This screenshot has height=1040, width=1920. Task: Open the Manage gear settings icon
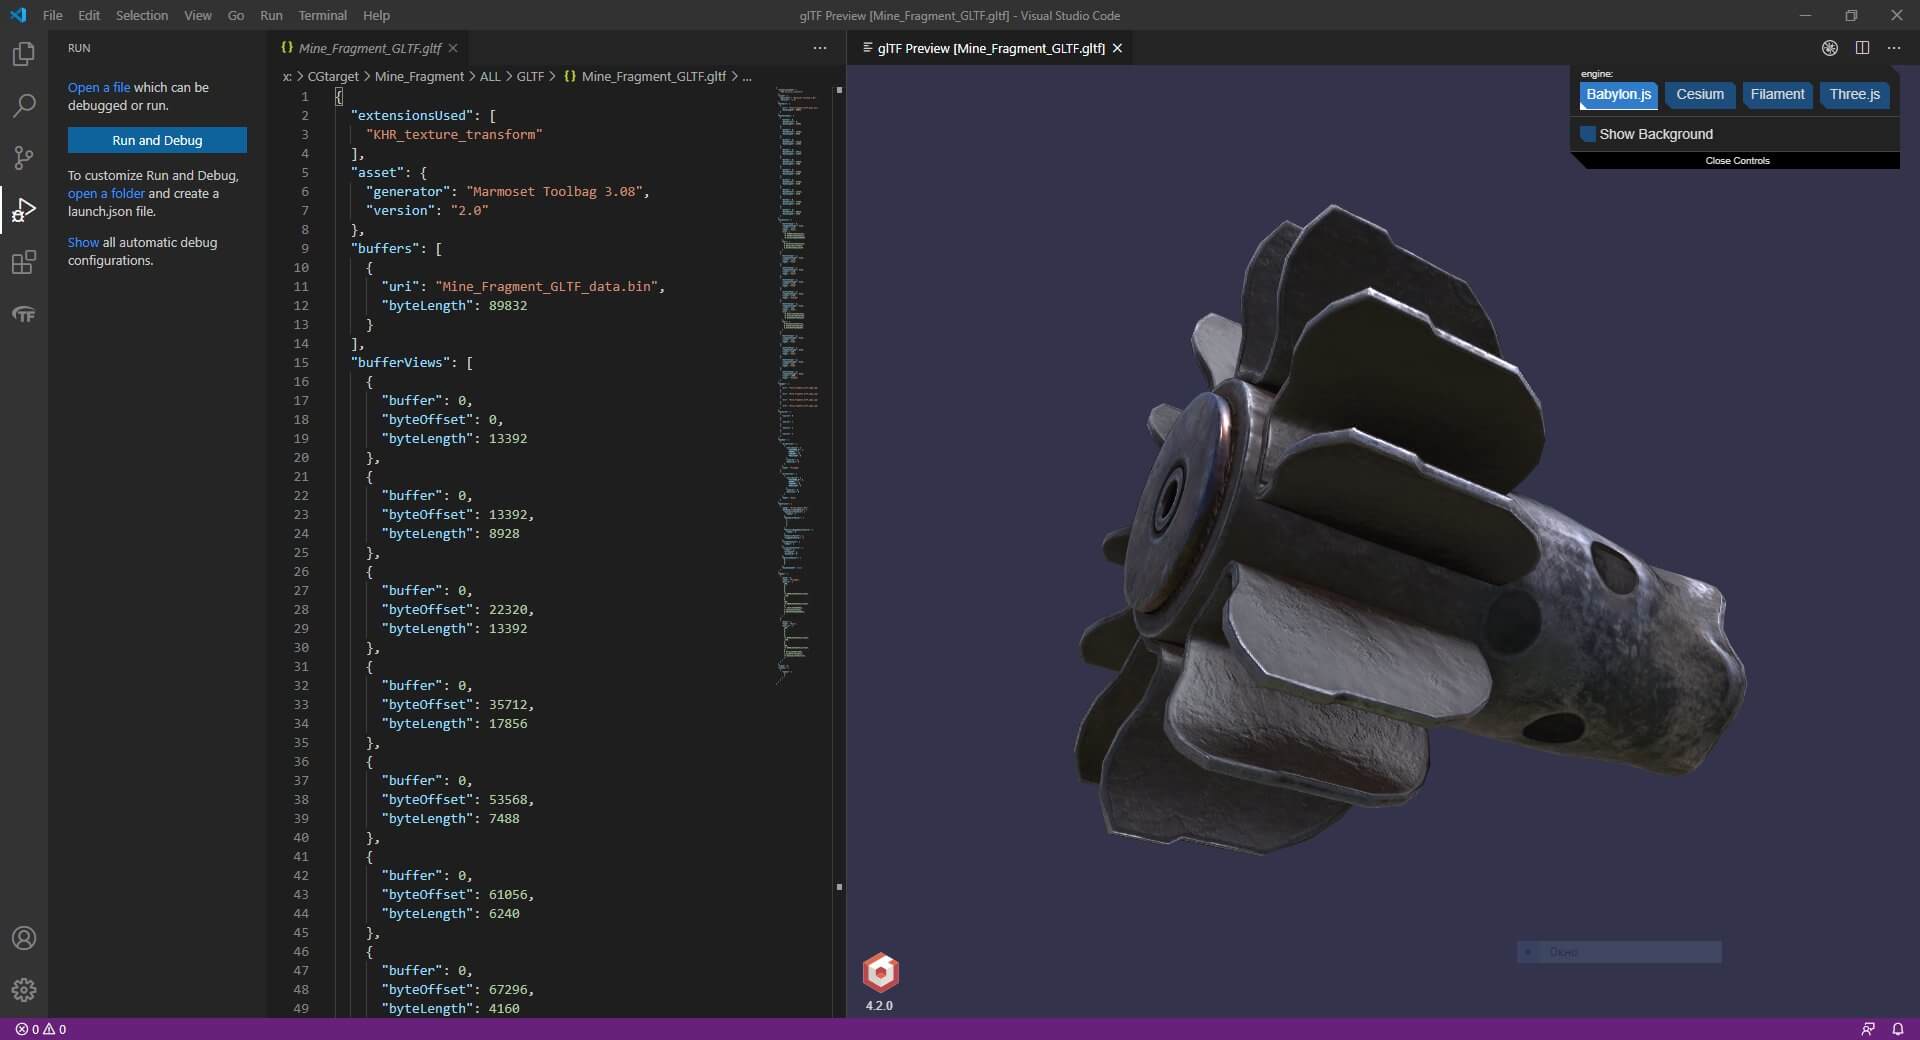coord(24,990)
